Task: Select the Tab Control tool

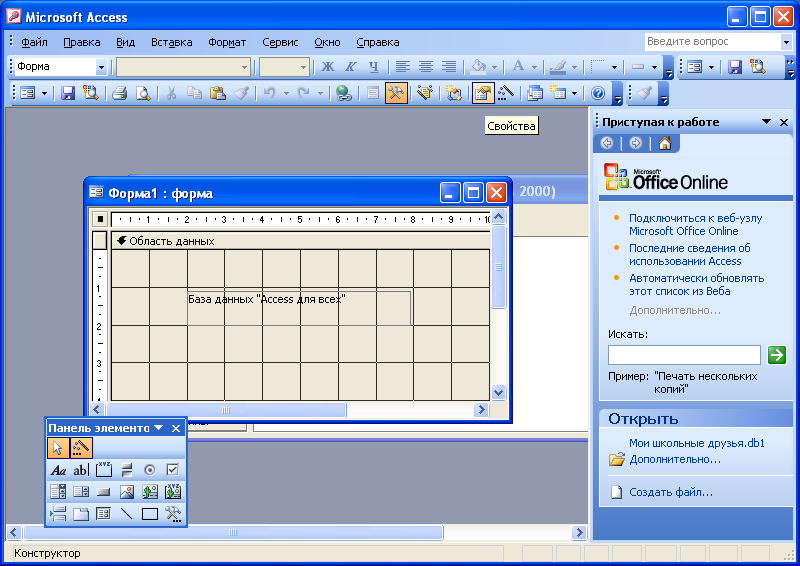Action: [81, 513]
